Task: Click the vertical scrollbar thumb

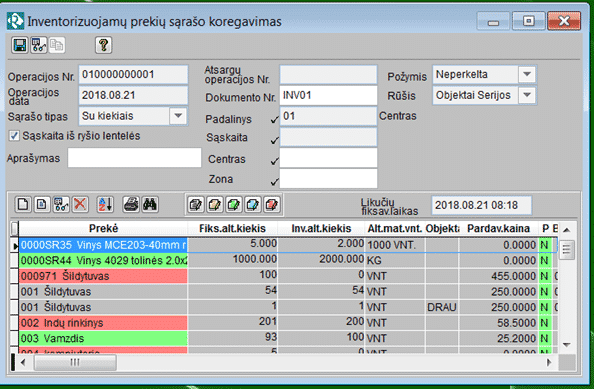Action: [x=567, y=250]
